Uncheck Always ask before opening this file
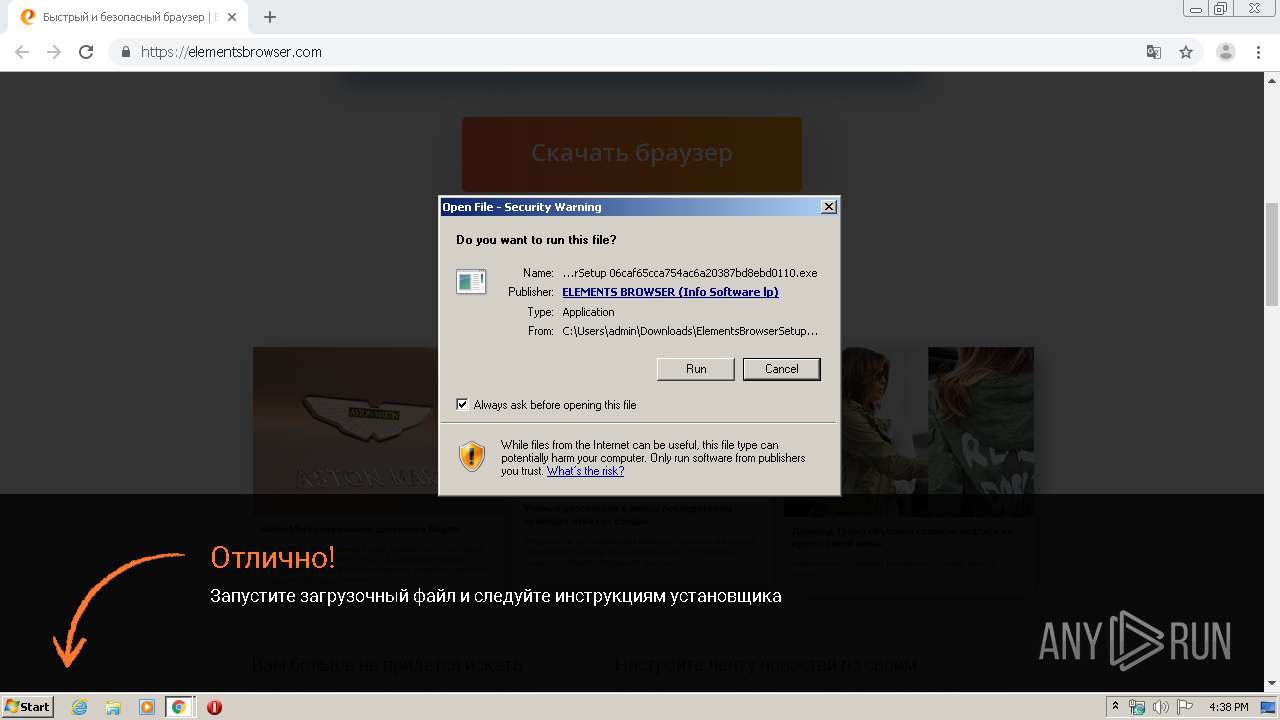Screen dimensions: 1280x720 click(462, 405)
